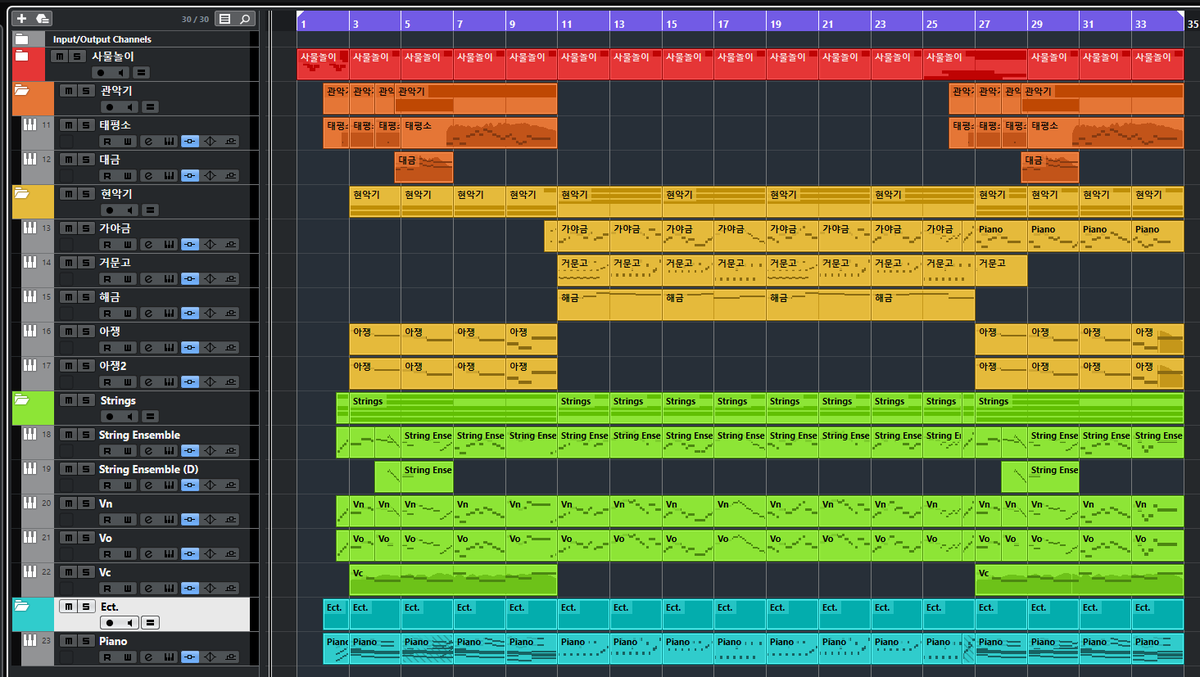Solo the 가야금 track
The height and width of the screenshot is (677, 1200).
[84, 228]
